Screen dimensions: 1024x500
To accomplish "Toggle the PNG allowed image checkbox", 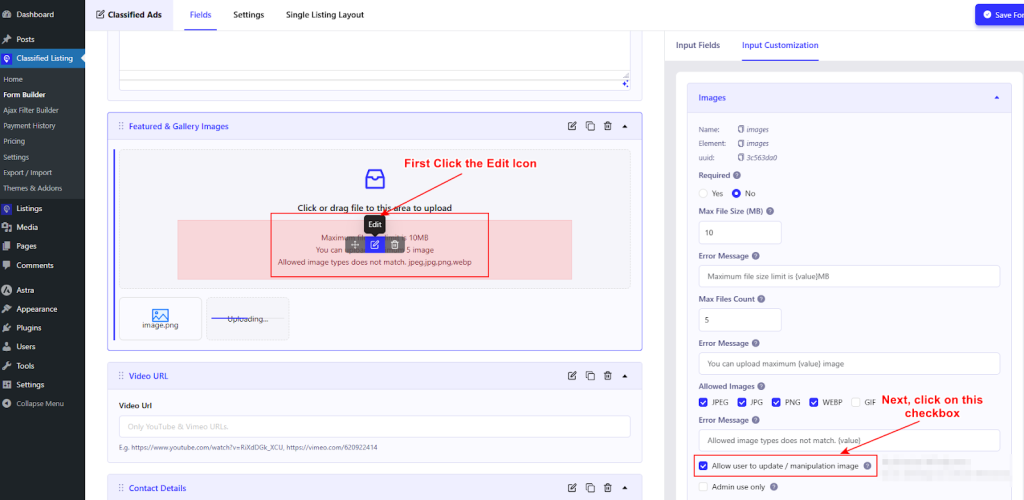I will pos(776,402).
